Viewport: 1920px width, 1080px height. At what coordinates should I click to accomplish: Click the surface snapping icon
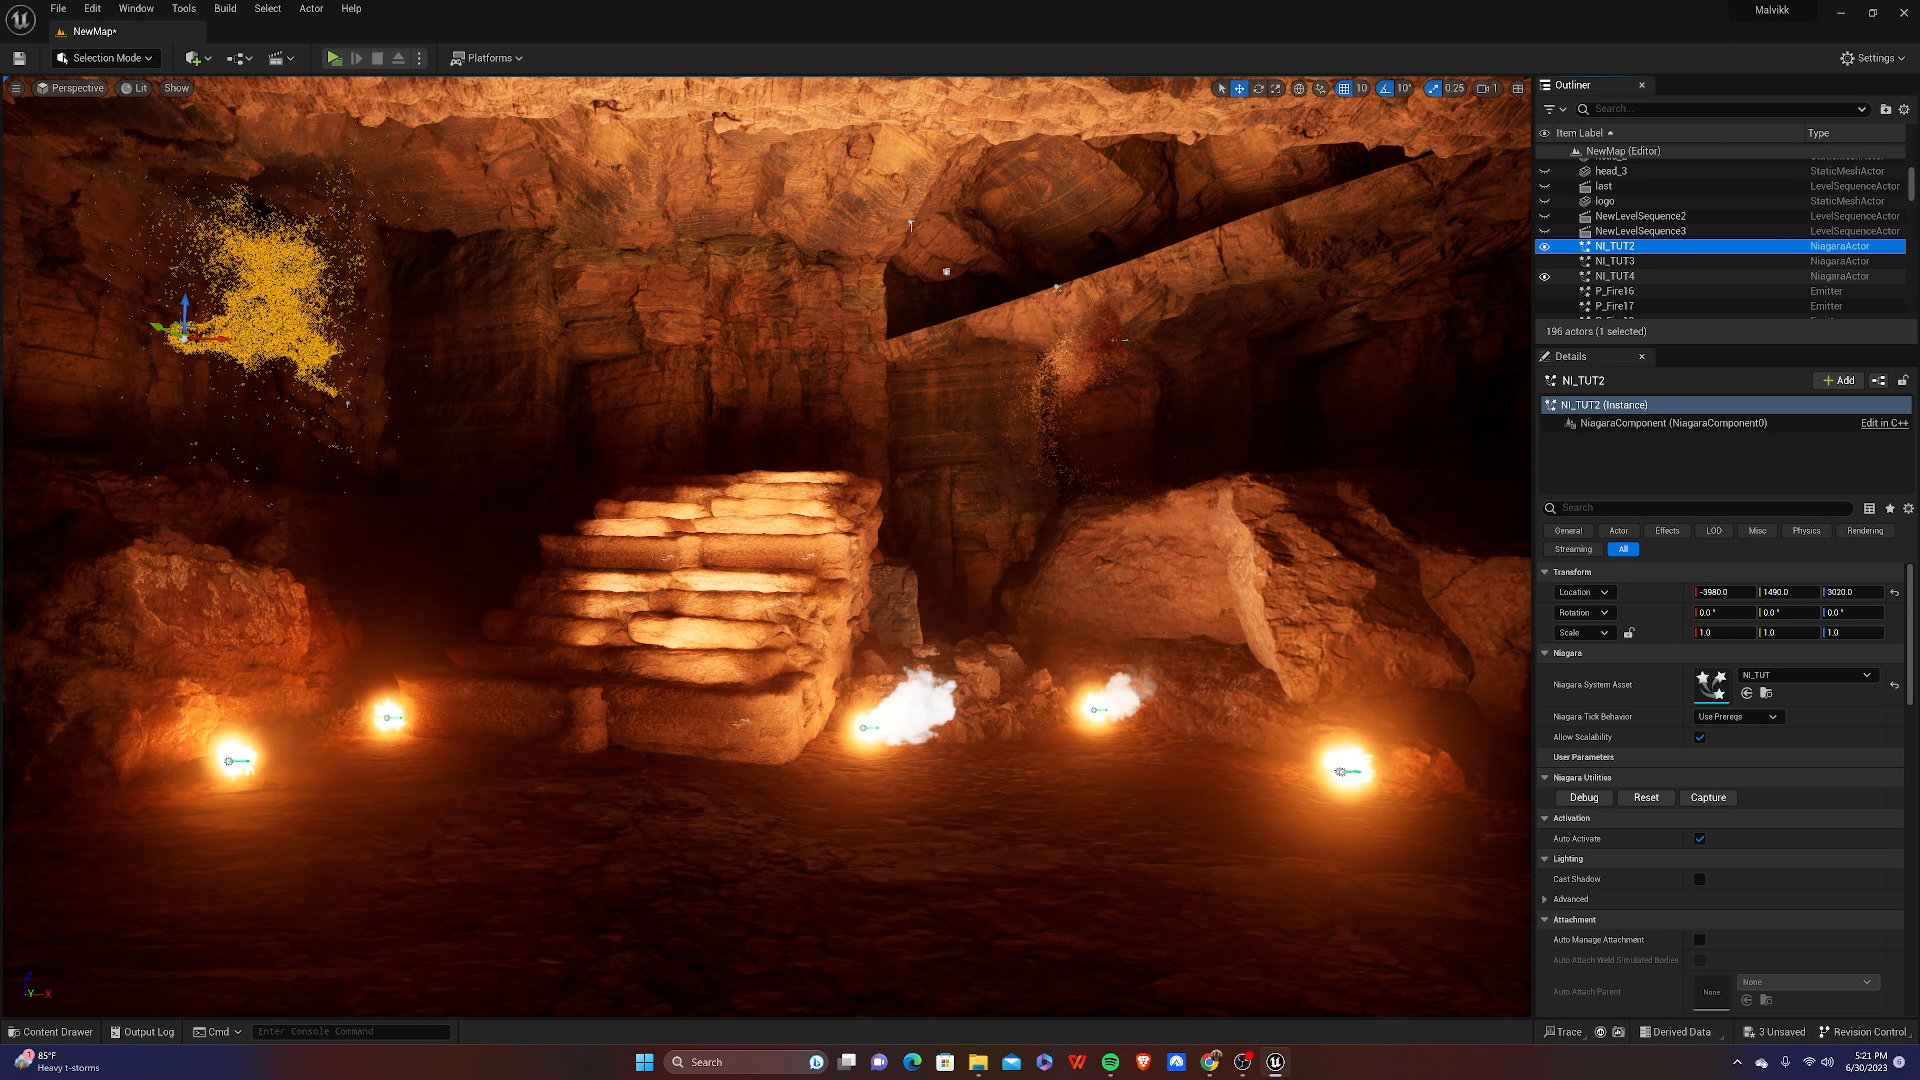[x=1321, y=88]
